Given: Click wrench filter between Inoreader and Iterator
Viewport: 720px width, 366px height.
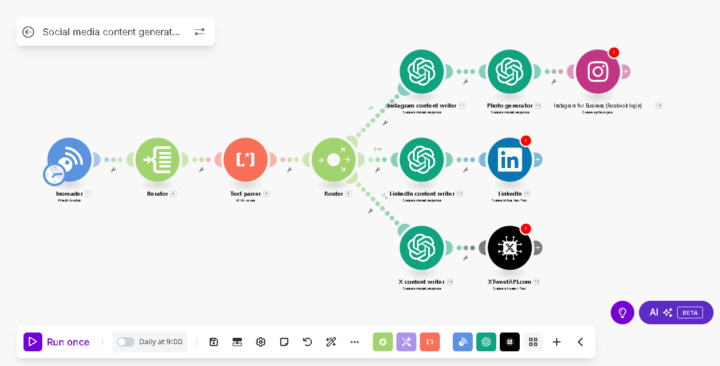Looking at the screenshot, I should pyautogui.click(x=113, y=170).
